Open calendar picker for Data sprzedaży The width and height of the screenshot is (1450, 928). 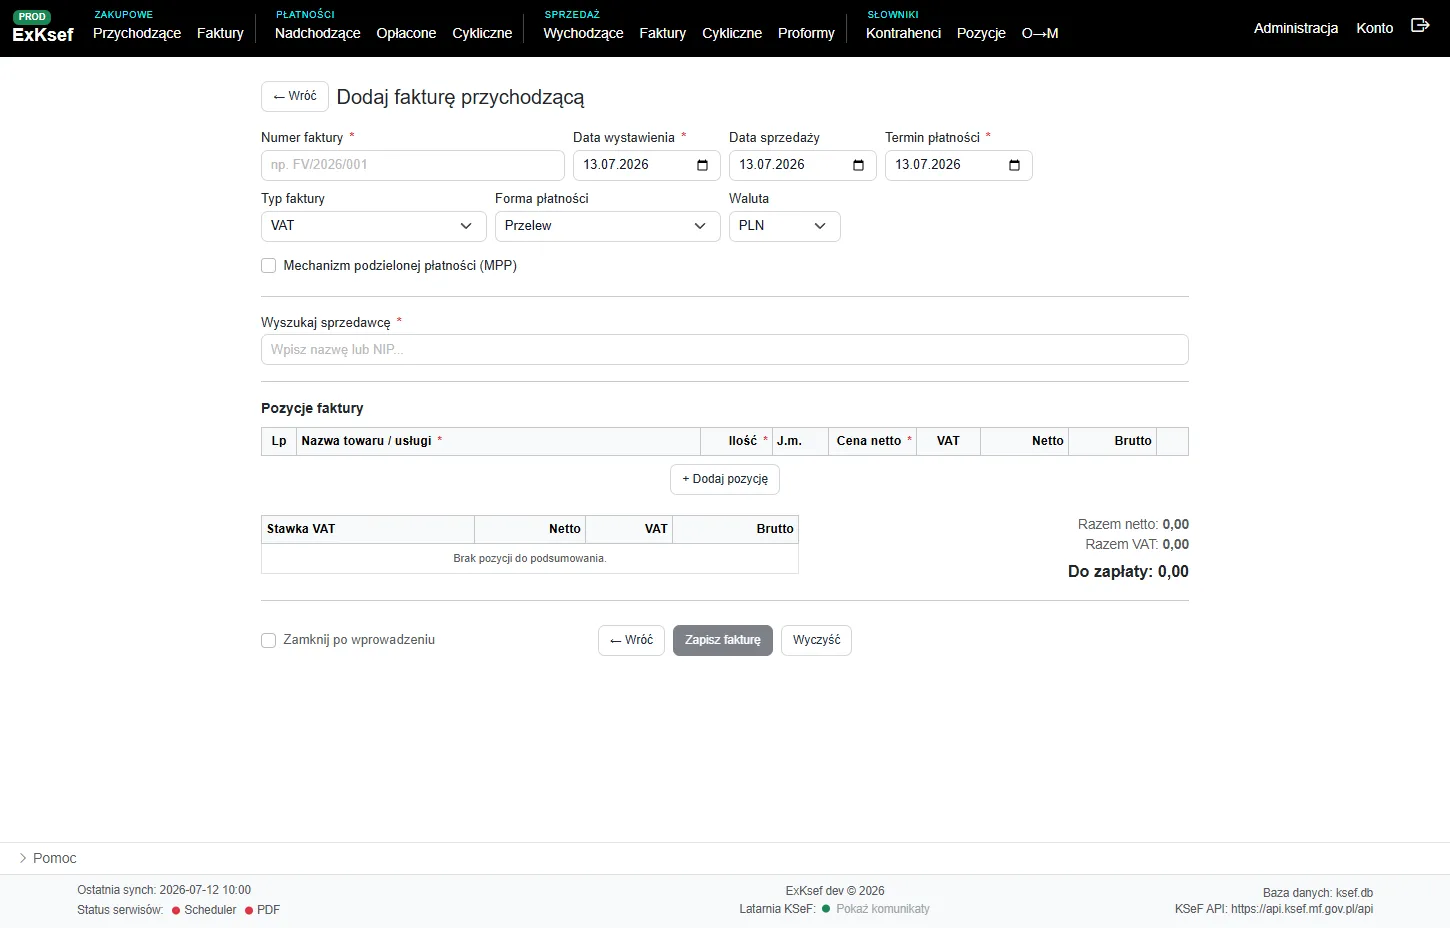[858, 165]
